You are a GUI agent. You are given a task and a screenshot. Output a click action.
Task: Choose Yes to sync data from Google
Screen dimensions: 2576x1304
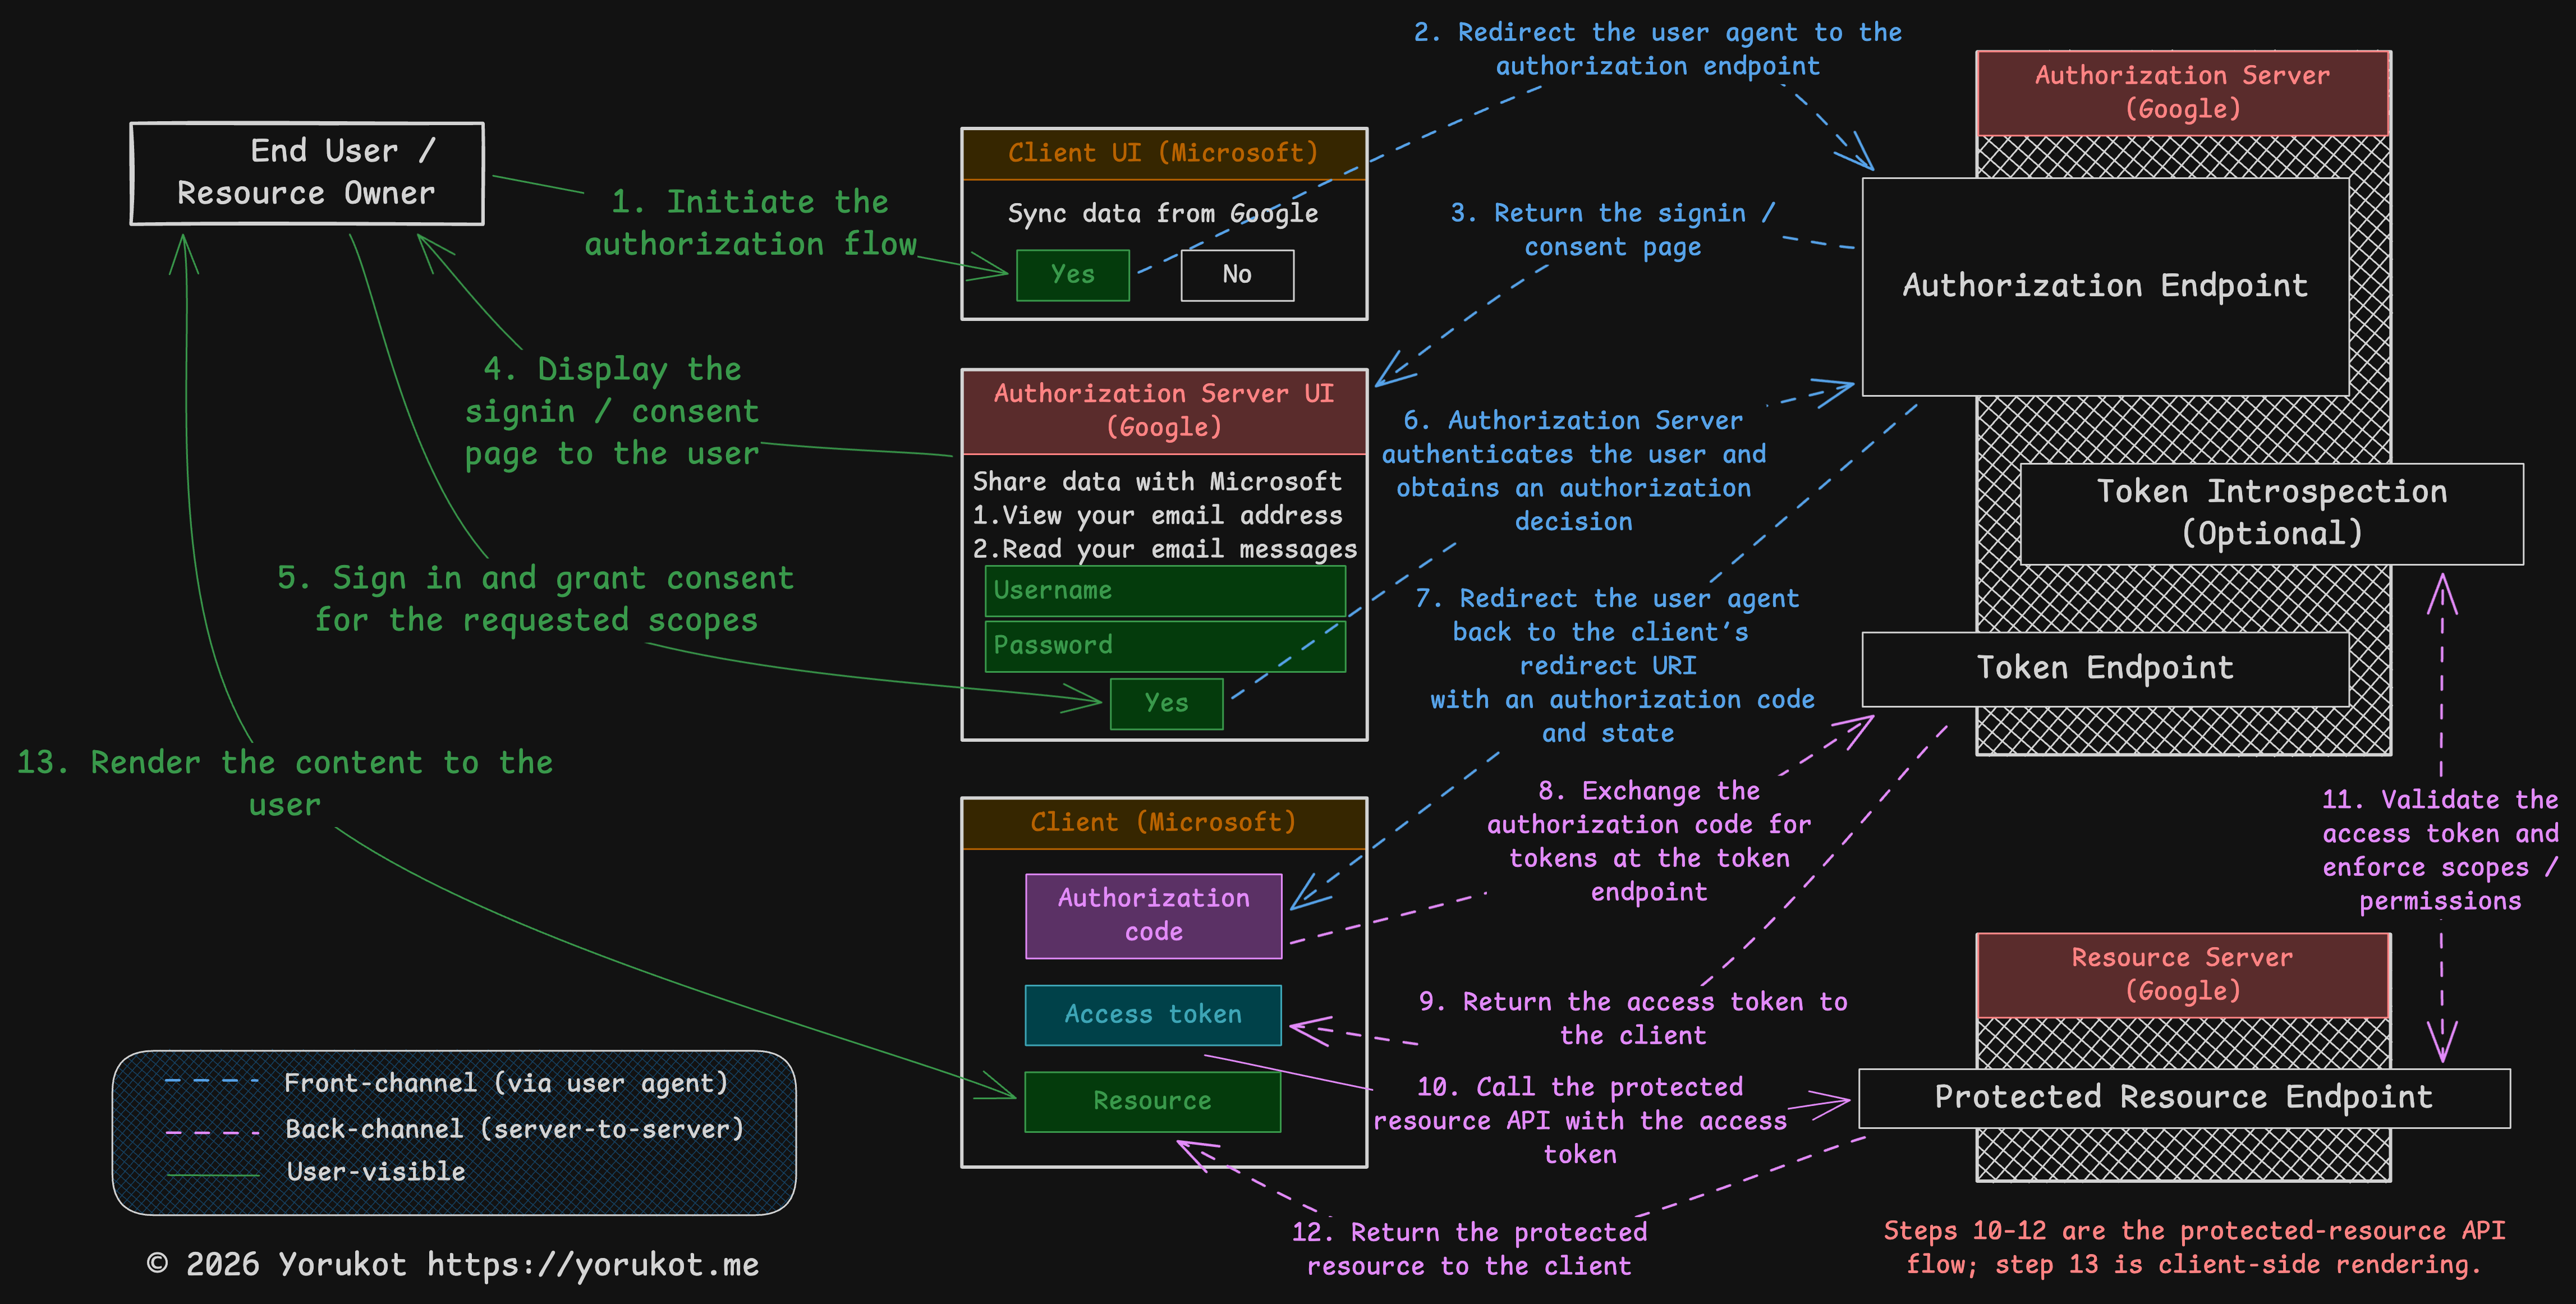1072,274
